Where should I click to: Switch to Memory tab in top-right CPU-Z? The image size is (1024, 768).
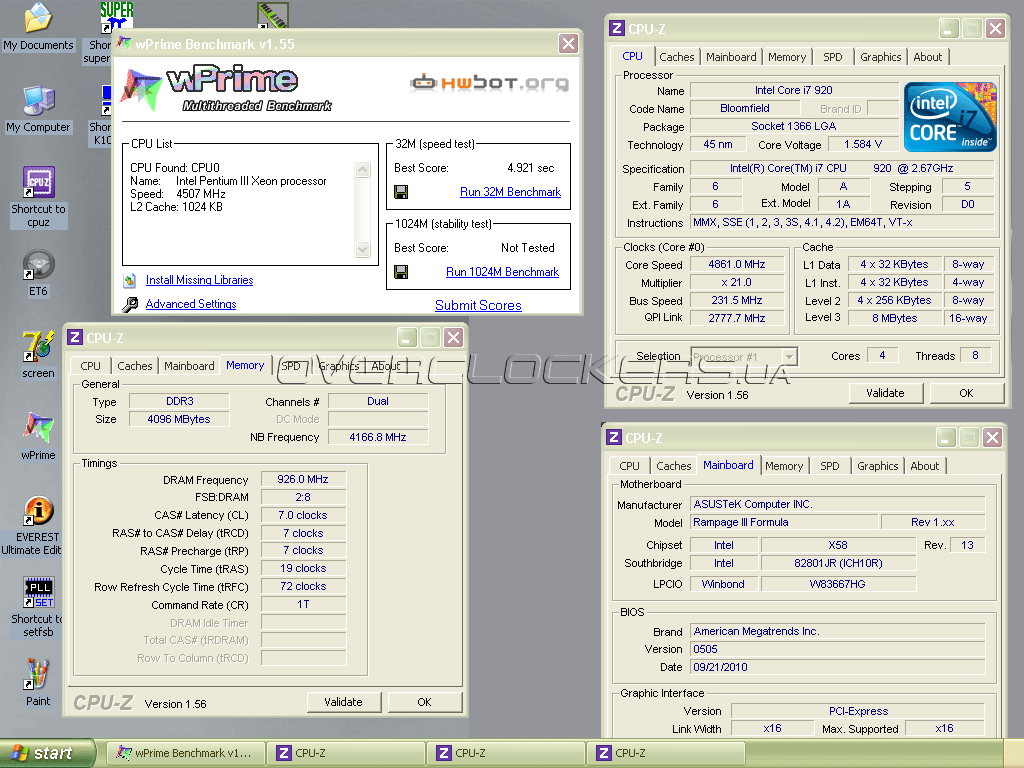(787, 57)
